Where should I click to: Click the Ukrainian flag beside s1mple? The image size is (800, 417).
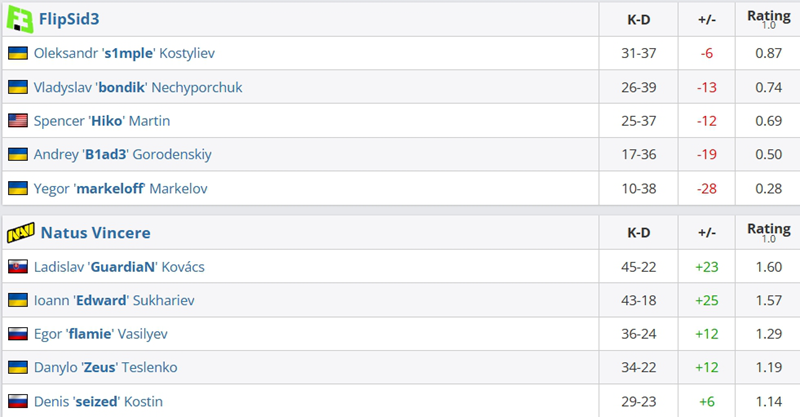(x=17, y=53)
